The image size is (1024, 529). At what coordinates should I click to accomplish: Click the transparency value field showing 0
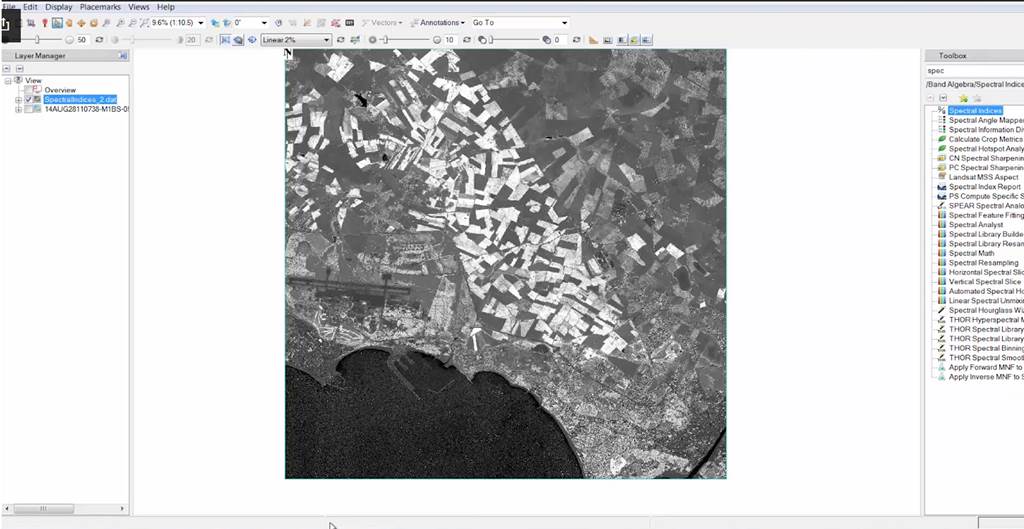559,40
